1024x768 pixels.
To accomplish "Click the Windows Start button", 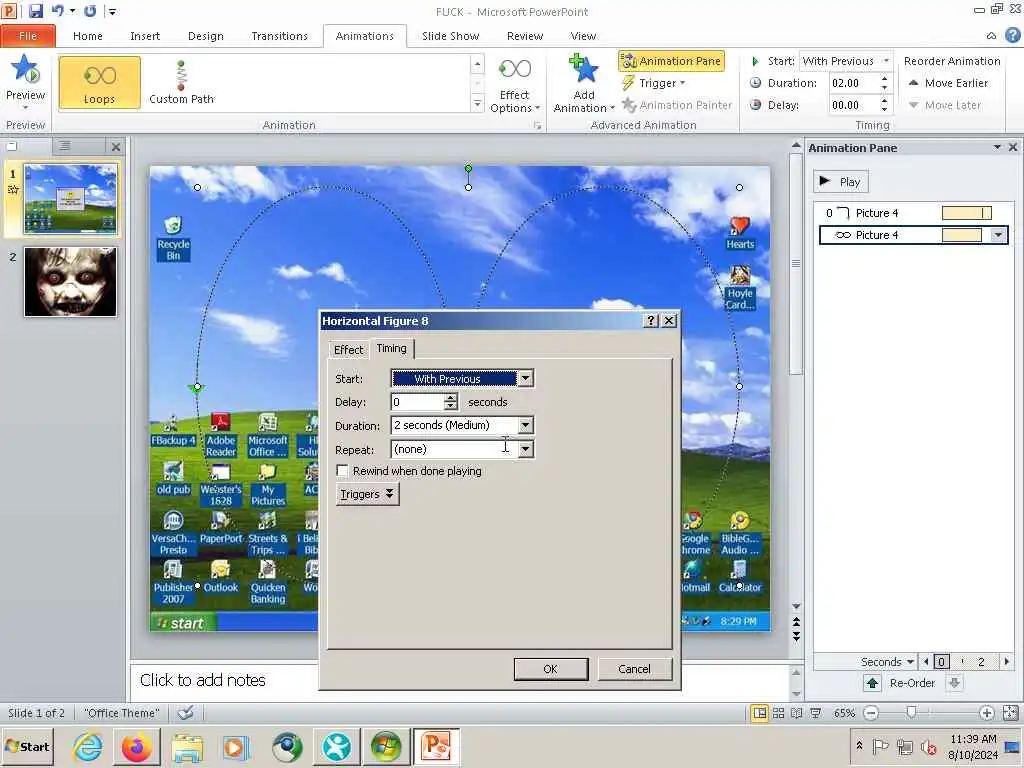I will pyautogui.click(x=27, y=746).
